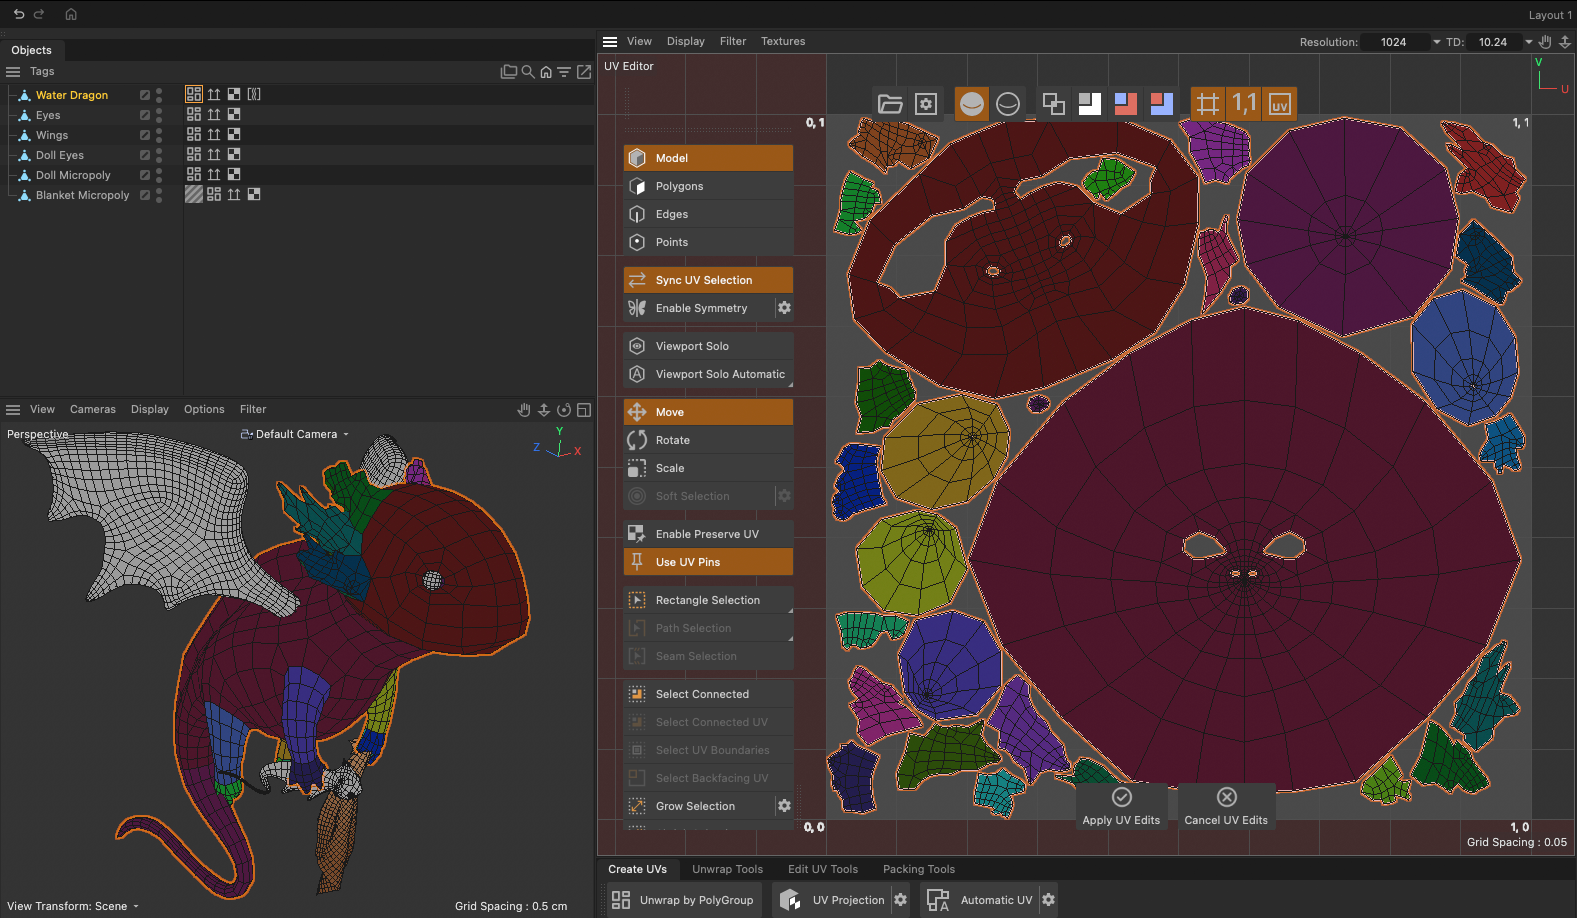Screen dimensions: 1577x918
Task: Open the TD value dropdown arrow
Action: (1528, 42)
